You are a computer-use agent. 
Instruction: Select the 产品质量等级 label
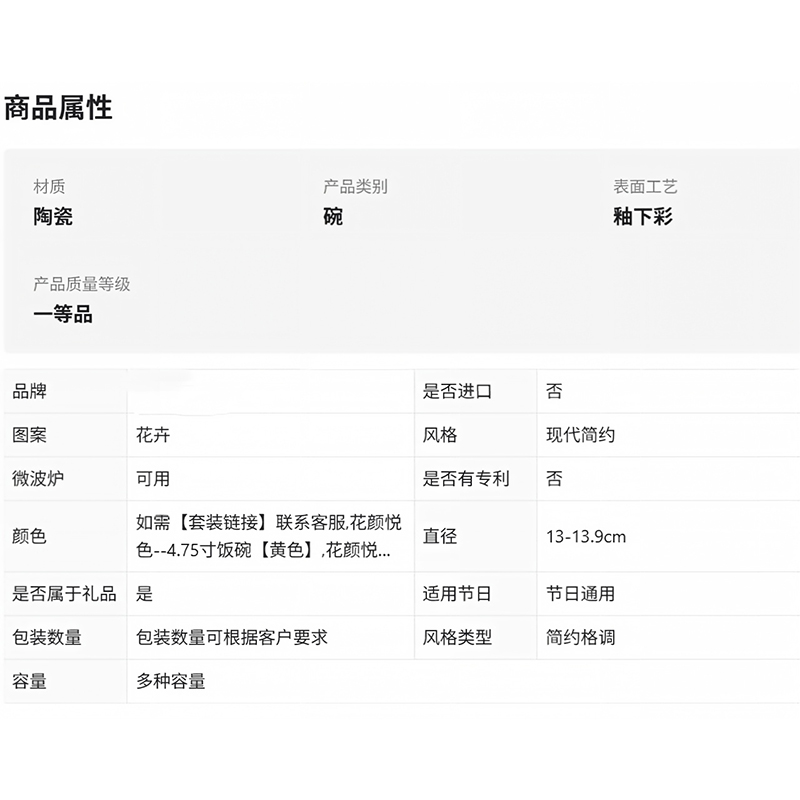82,284
